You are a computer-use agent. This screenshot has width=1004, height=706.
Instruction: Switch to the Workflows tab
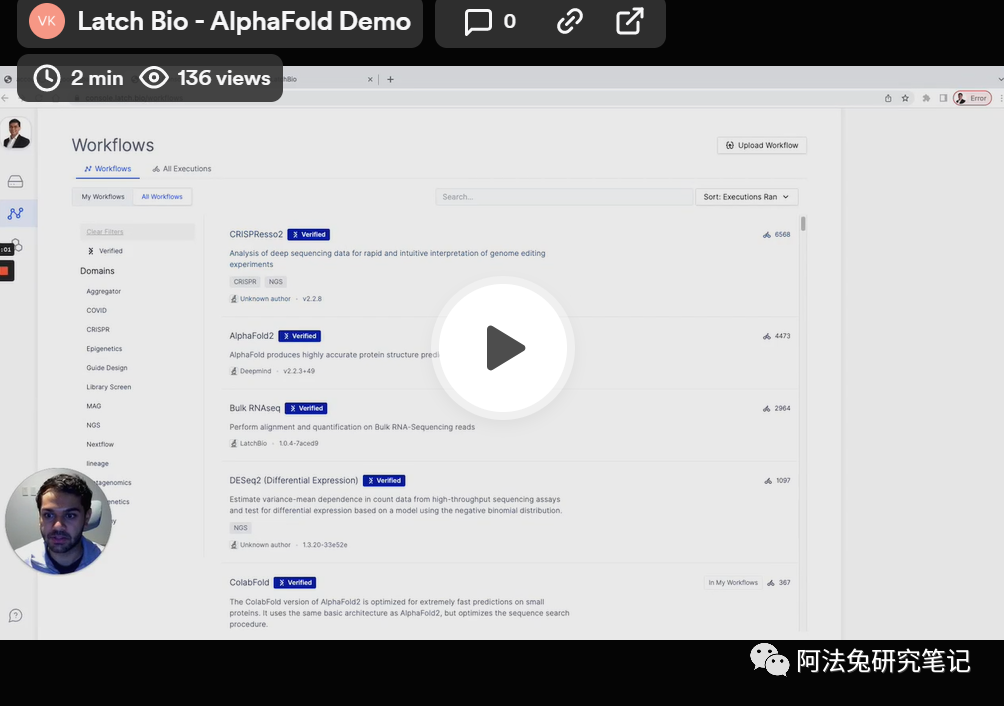tap(108, 169)
